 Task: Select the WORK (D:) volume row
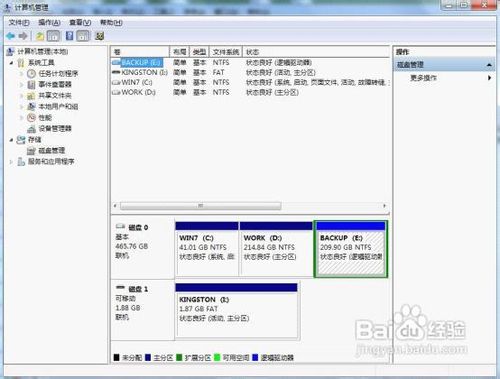pos(250,92)
